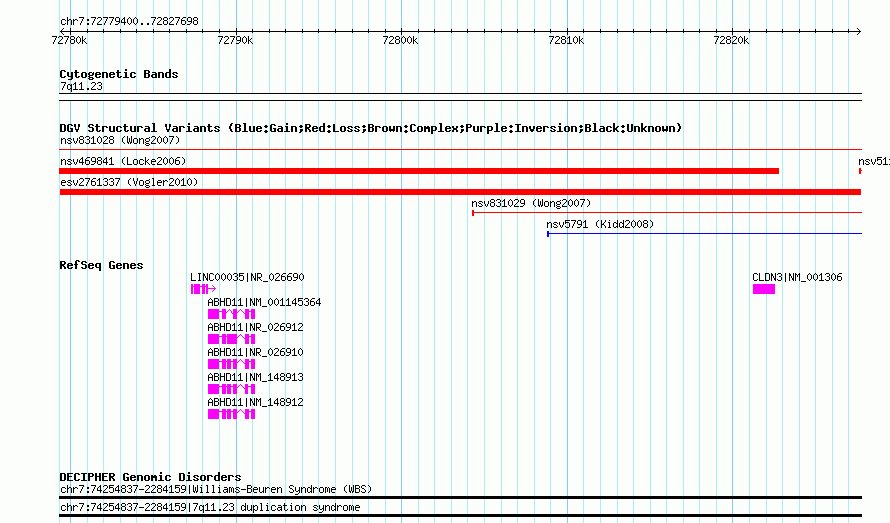Open nsv831028 (Wong2007) label

[x=120, y=140]
